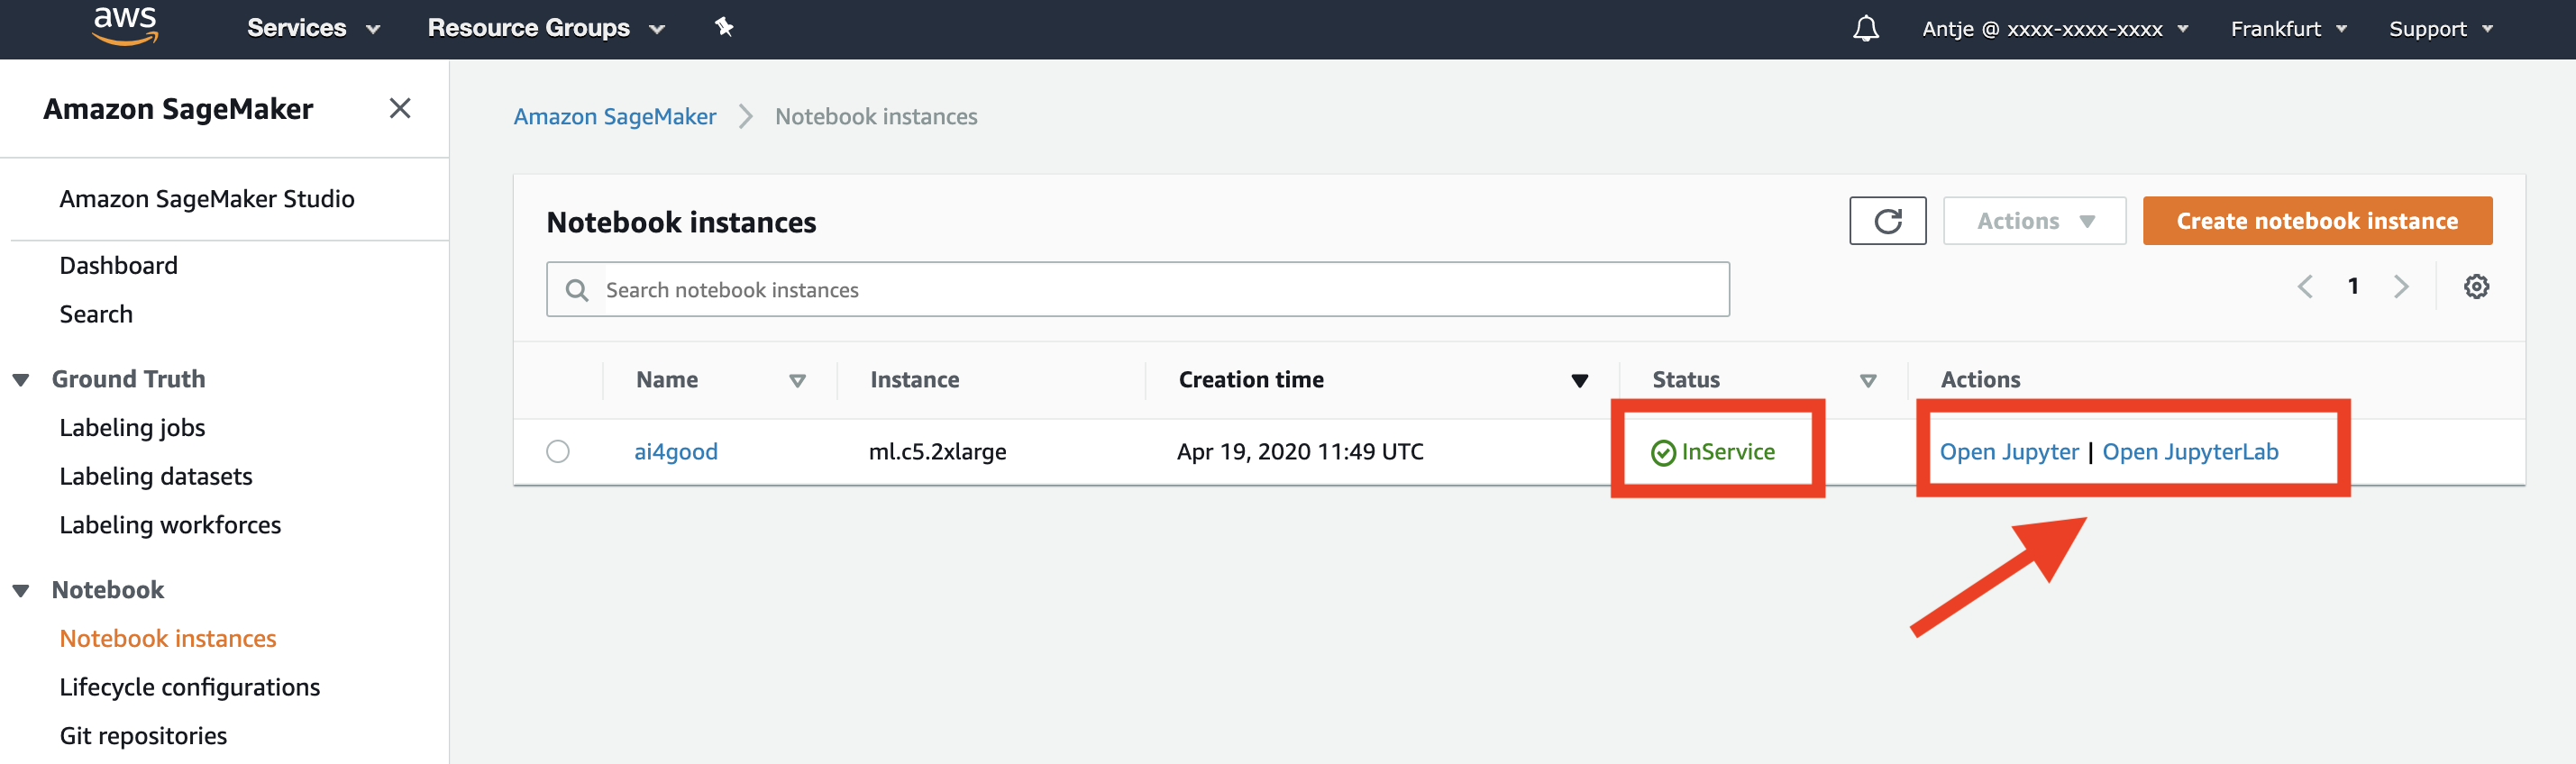2576x764 pixels.
Task: Focus the Search notebook instances field
Action: pyautogui.click(x=1138, y=290)
